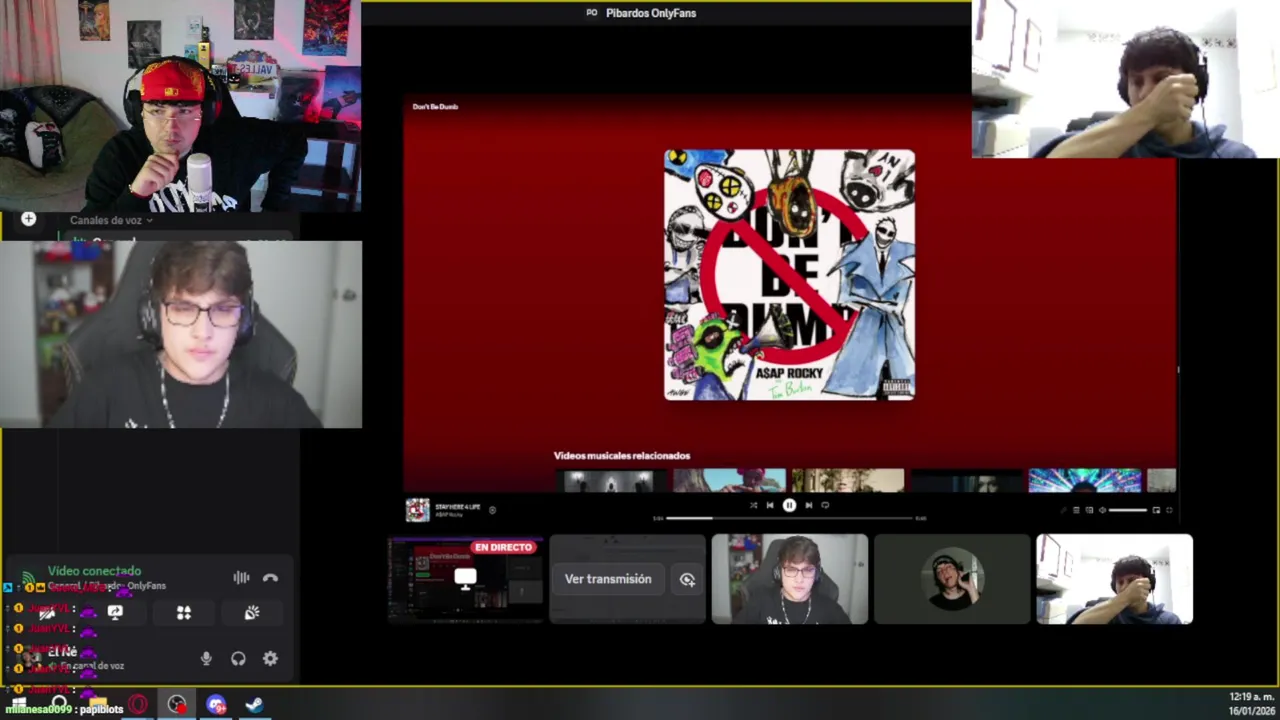The width and height of the screenshot is (1280, 720).
Task: Open the Discord soundboard
Action: click(252, 612)
